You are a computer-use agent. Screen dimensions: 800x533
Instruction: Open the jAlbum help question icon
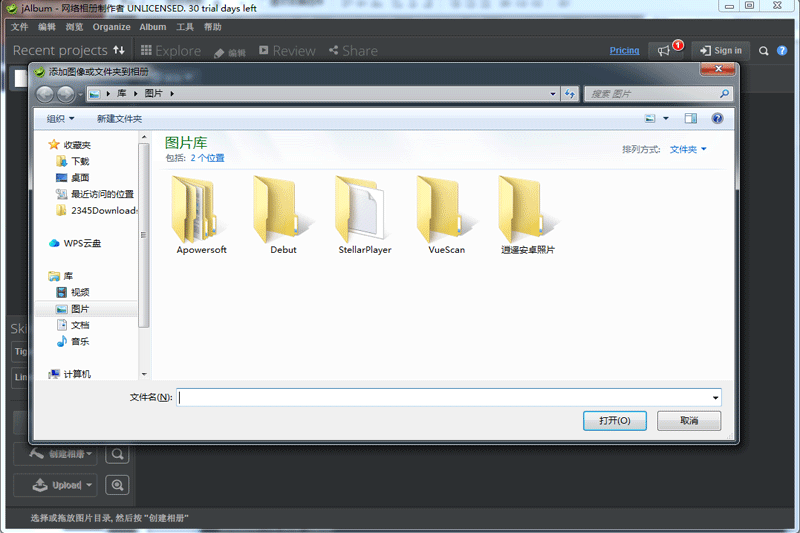coord(782,50)
